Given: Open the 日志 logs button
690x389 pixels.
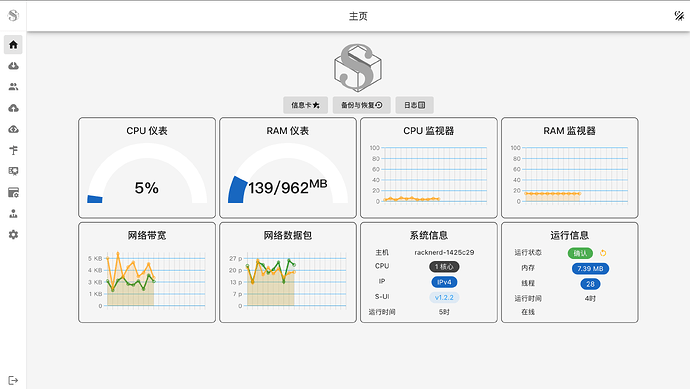Looking at the screenshot, I should coord(415,105).
